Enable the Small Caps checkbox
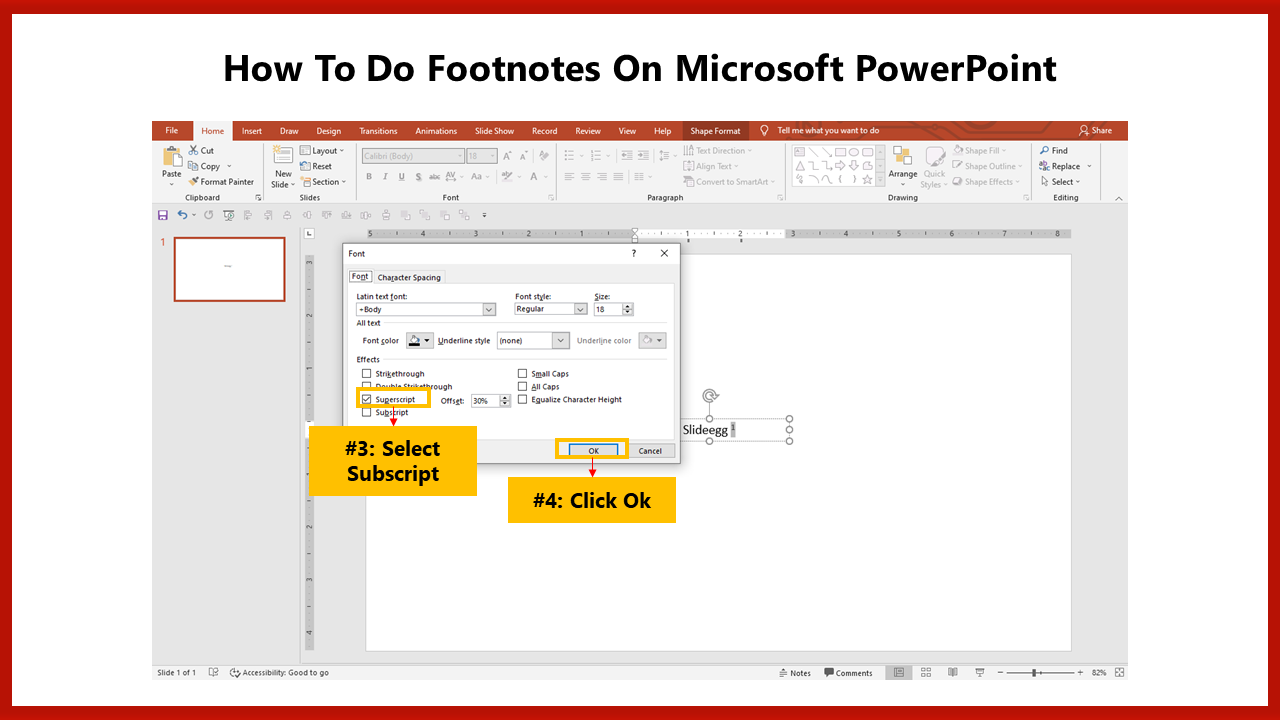The image size is (1280, 720). (522, 374)
